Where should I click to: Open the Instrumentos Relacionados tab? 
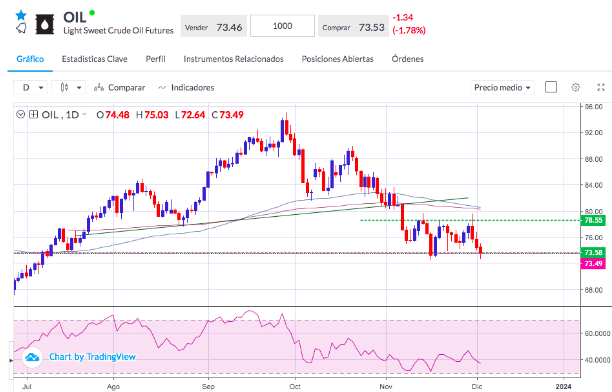pos(233,59)
